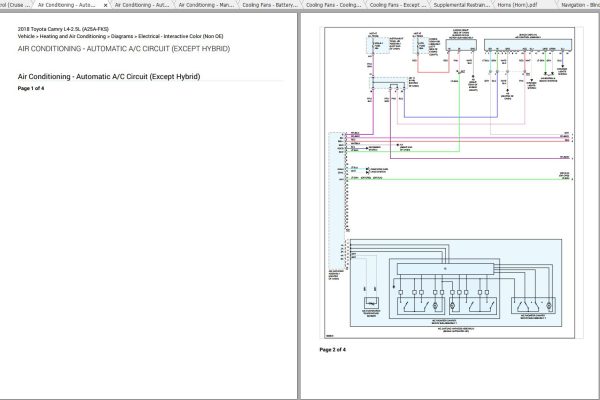The height and width of the screenshot is (400, 600).
Task: Open the Supplemental Restraint tab
Action: pyautogui.click(x=463, y=5)
